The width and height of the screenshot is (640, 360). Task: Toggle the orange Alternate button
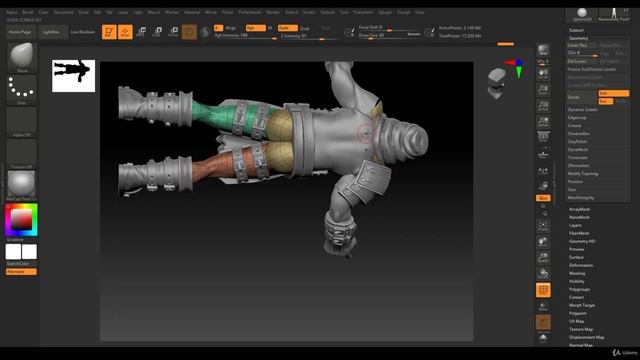tap(21, 271)
